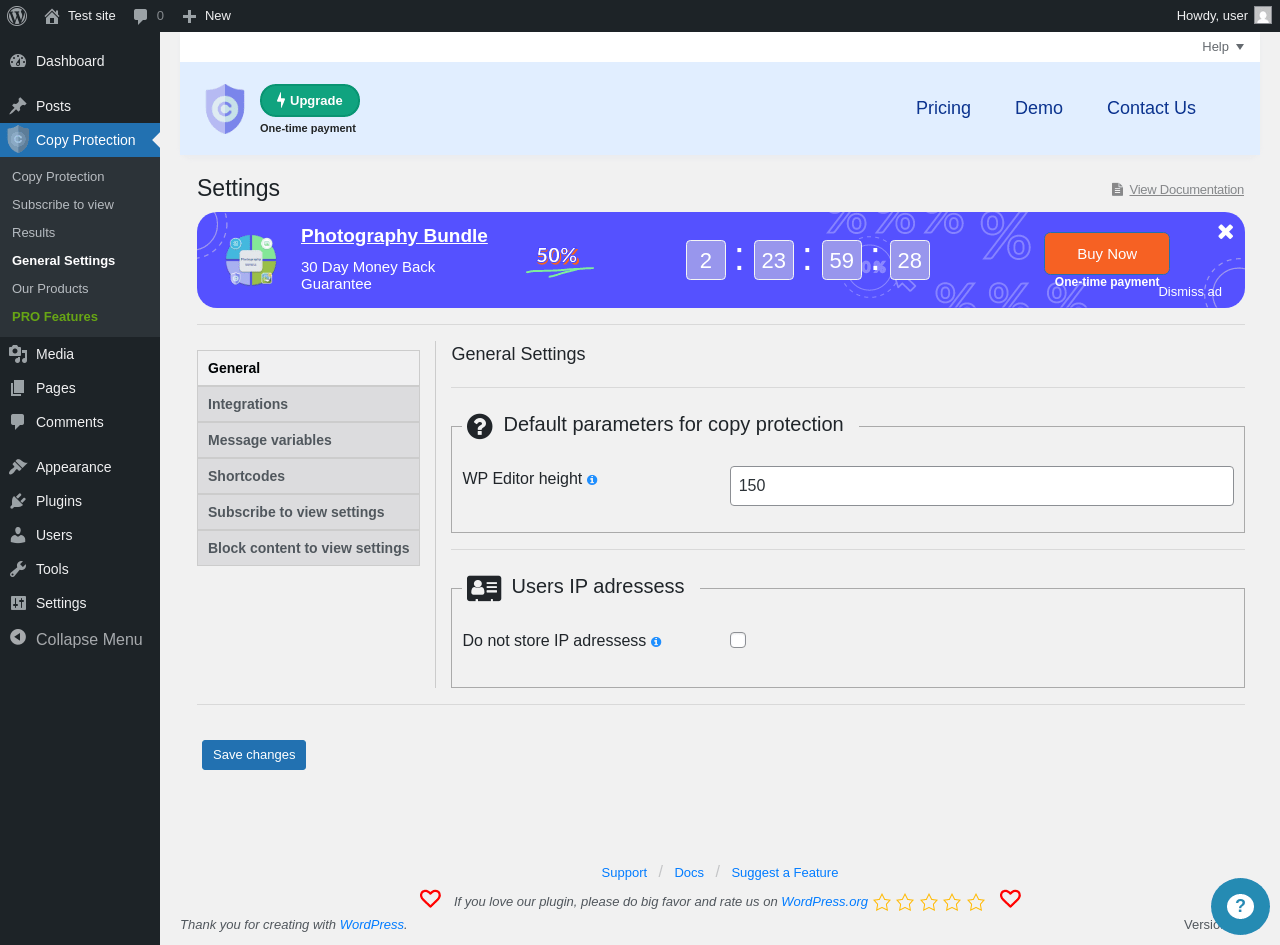This screenshot has height=945, width=1280.
Task: Click the info icon beside Do not store IP
Action: pyautogui.click(x=656, y=642)
